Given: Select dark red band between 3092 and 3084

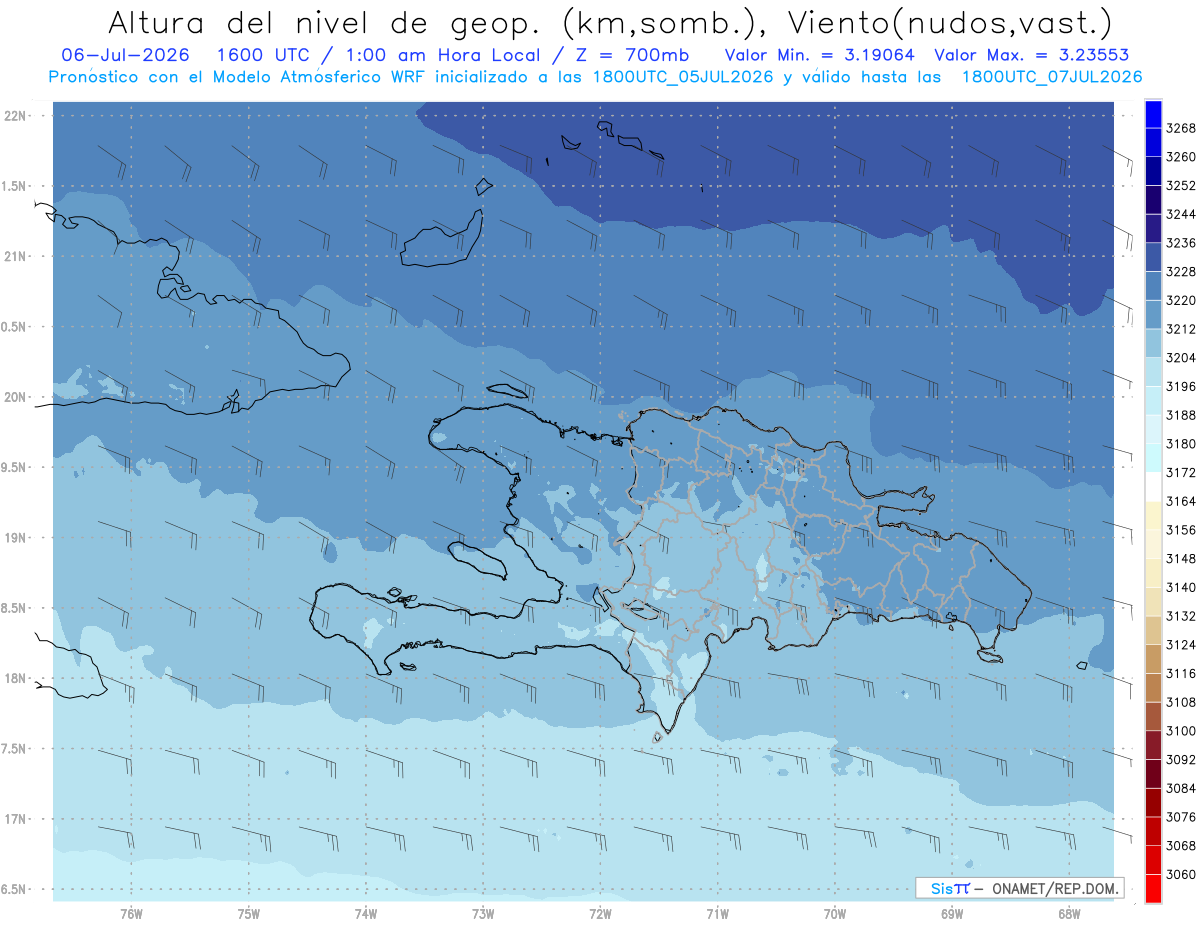Looking at the screenshot, I should click(1152, 774).
